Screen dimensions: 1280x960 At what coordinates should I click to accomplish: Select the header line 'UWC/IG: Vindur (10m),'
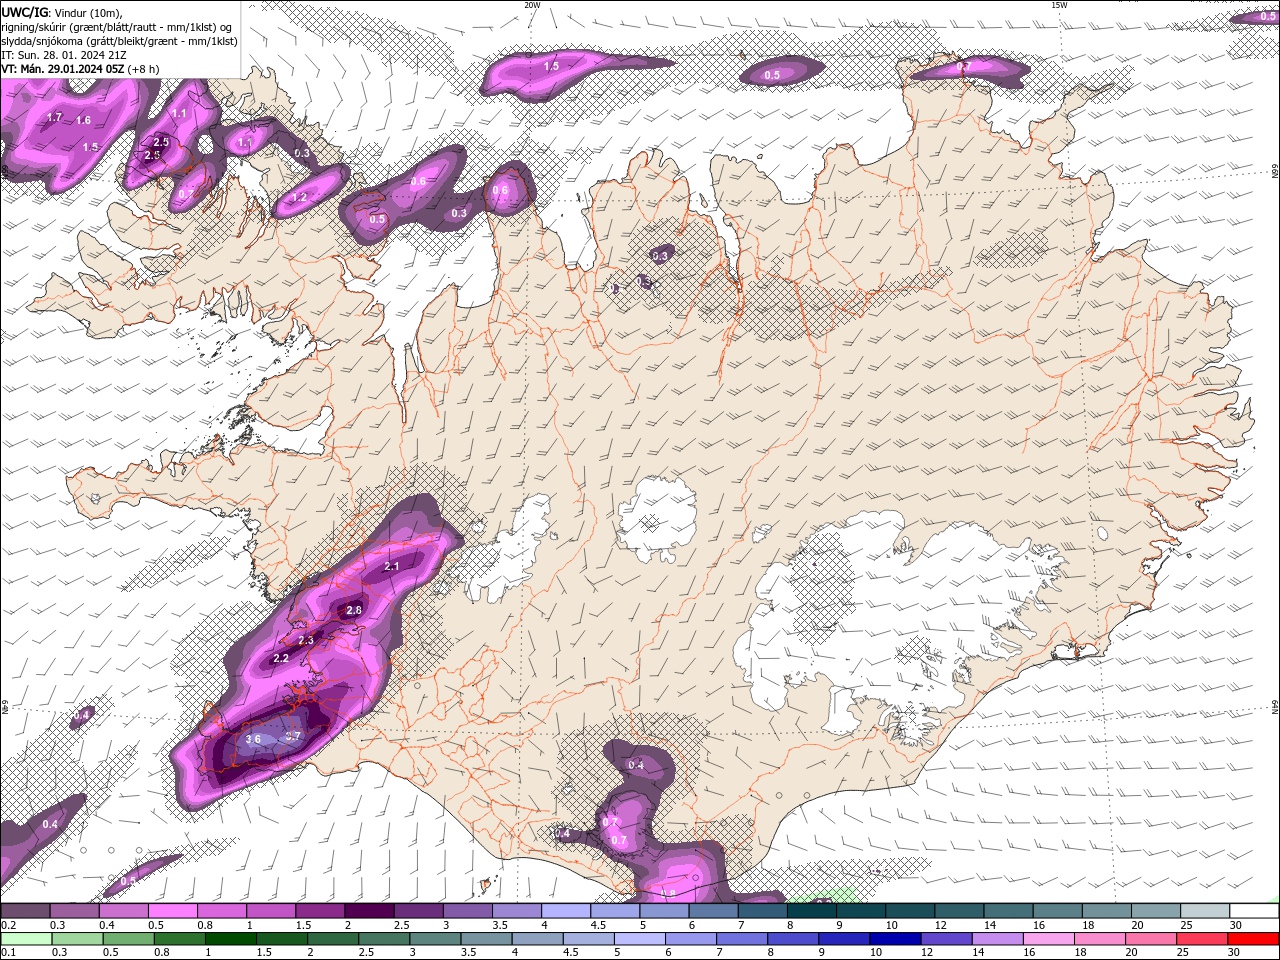pyautogui.click(x=62, y=11)
